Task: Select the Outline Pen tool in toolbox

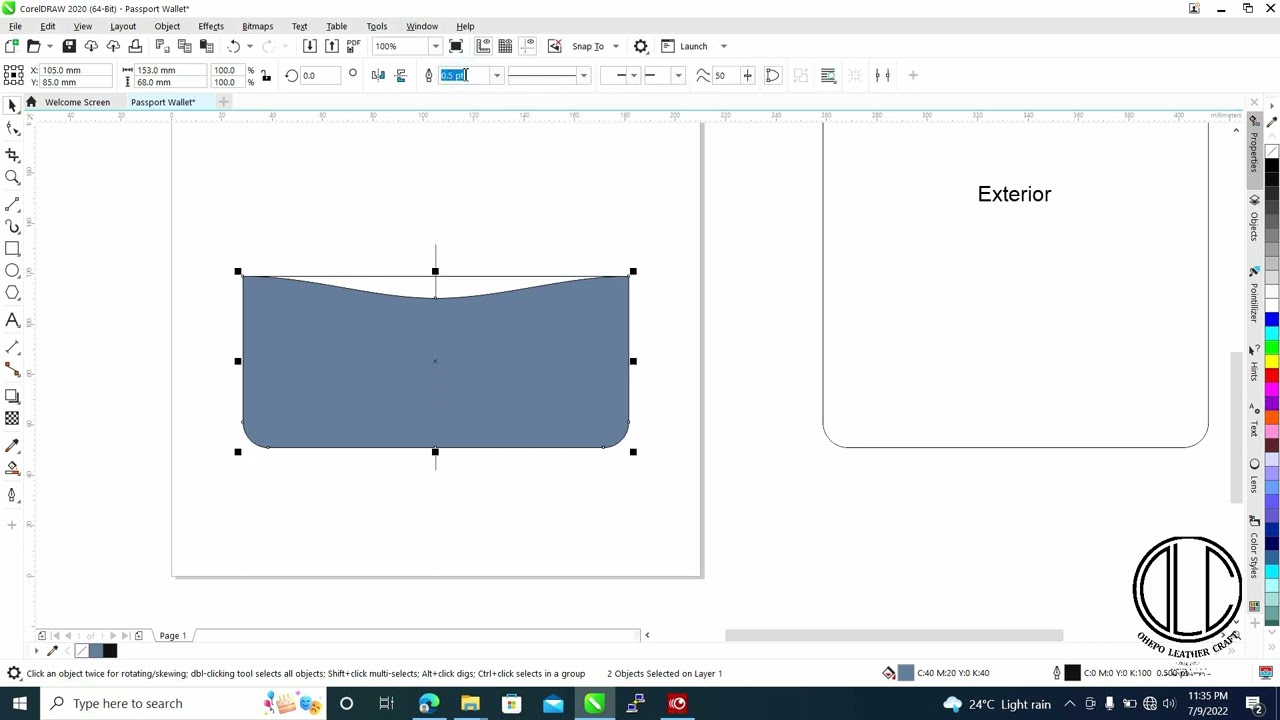Action: [12, 495]
